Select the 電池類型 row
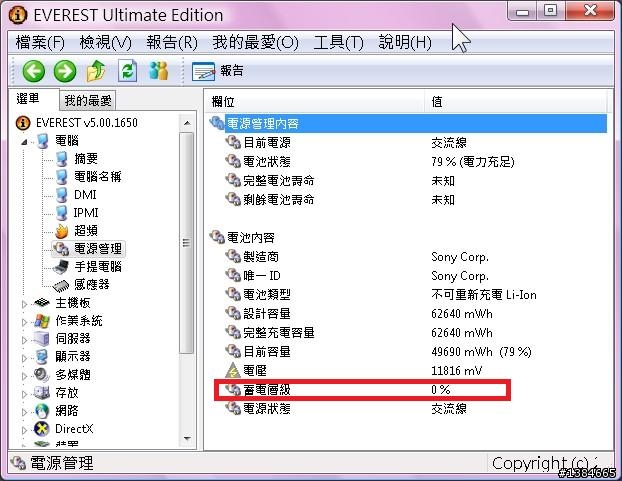 pyautogui.click(x=407, y=295)
